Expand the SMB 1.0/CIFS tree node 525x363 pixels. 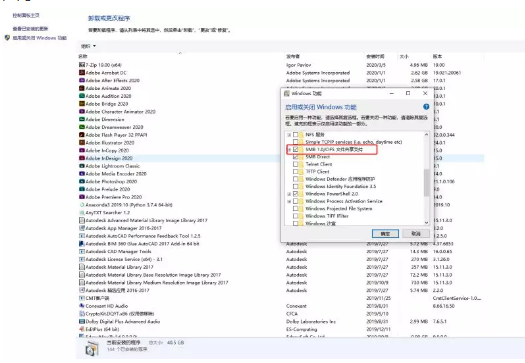click(x=289, y=149)
